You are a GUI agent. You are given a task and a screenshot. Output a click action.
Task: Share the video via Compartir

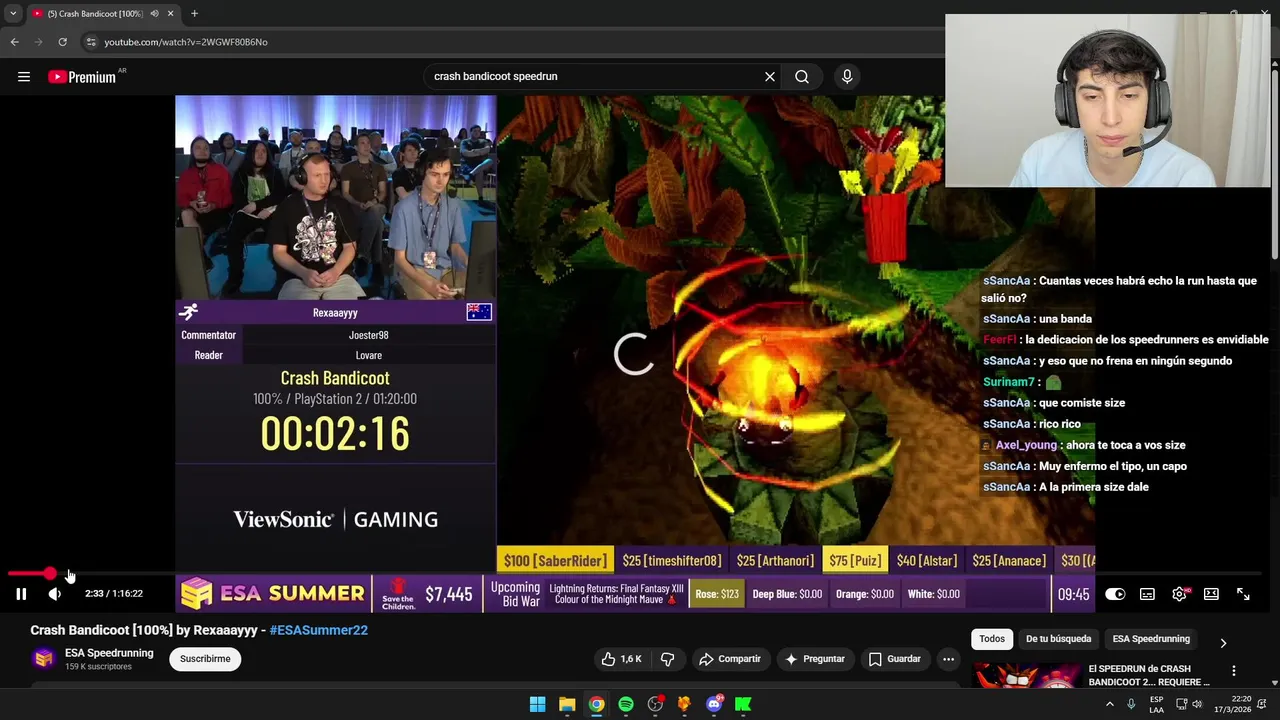tap(730, 659)
